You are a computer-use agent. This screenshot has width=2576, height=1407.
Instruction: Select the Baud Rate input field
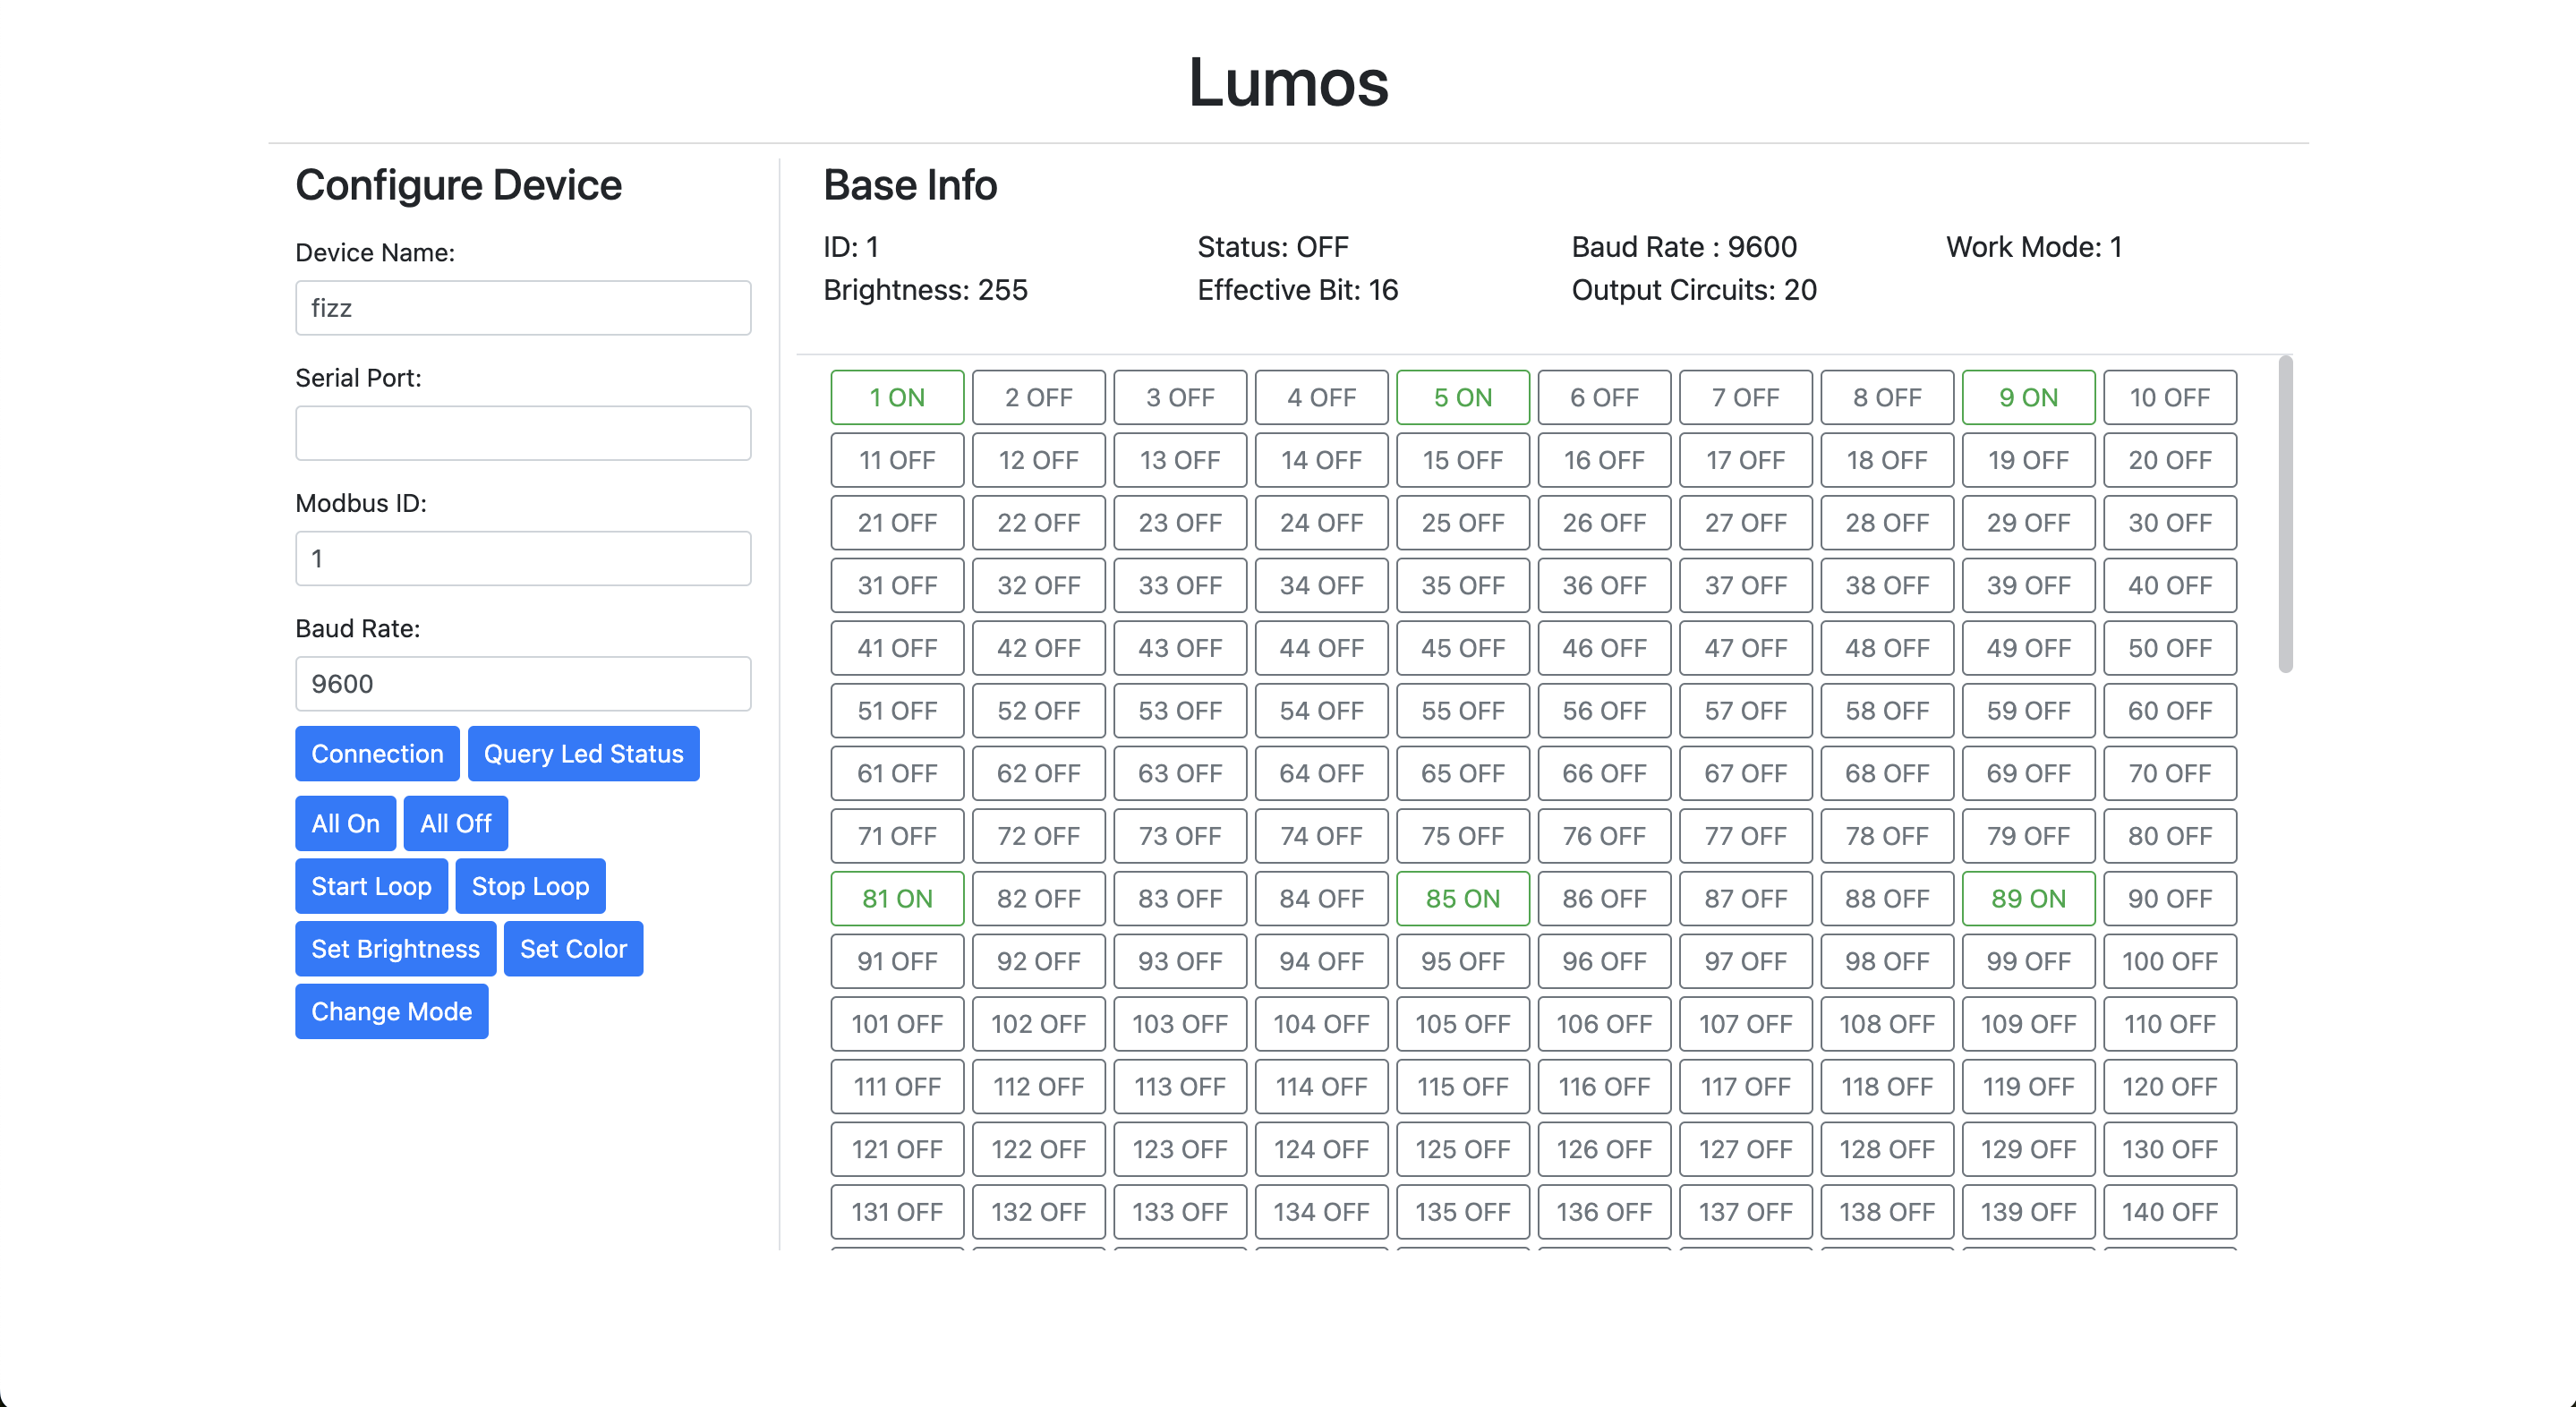(526, 683)
